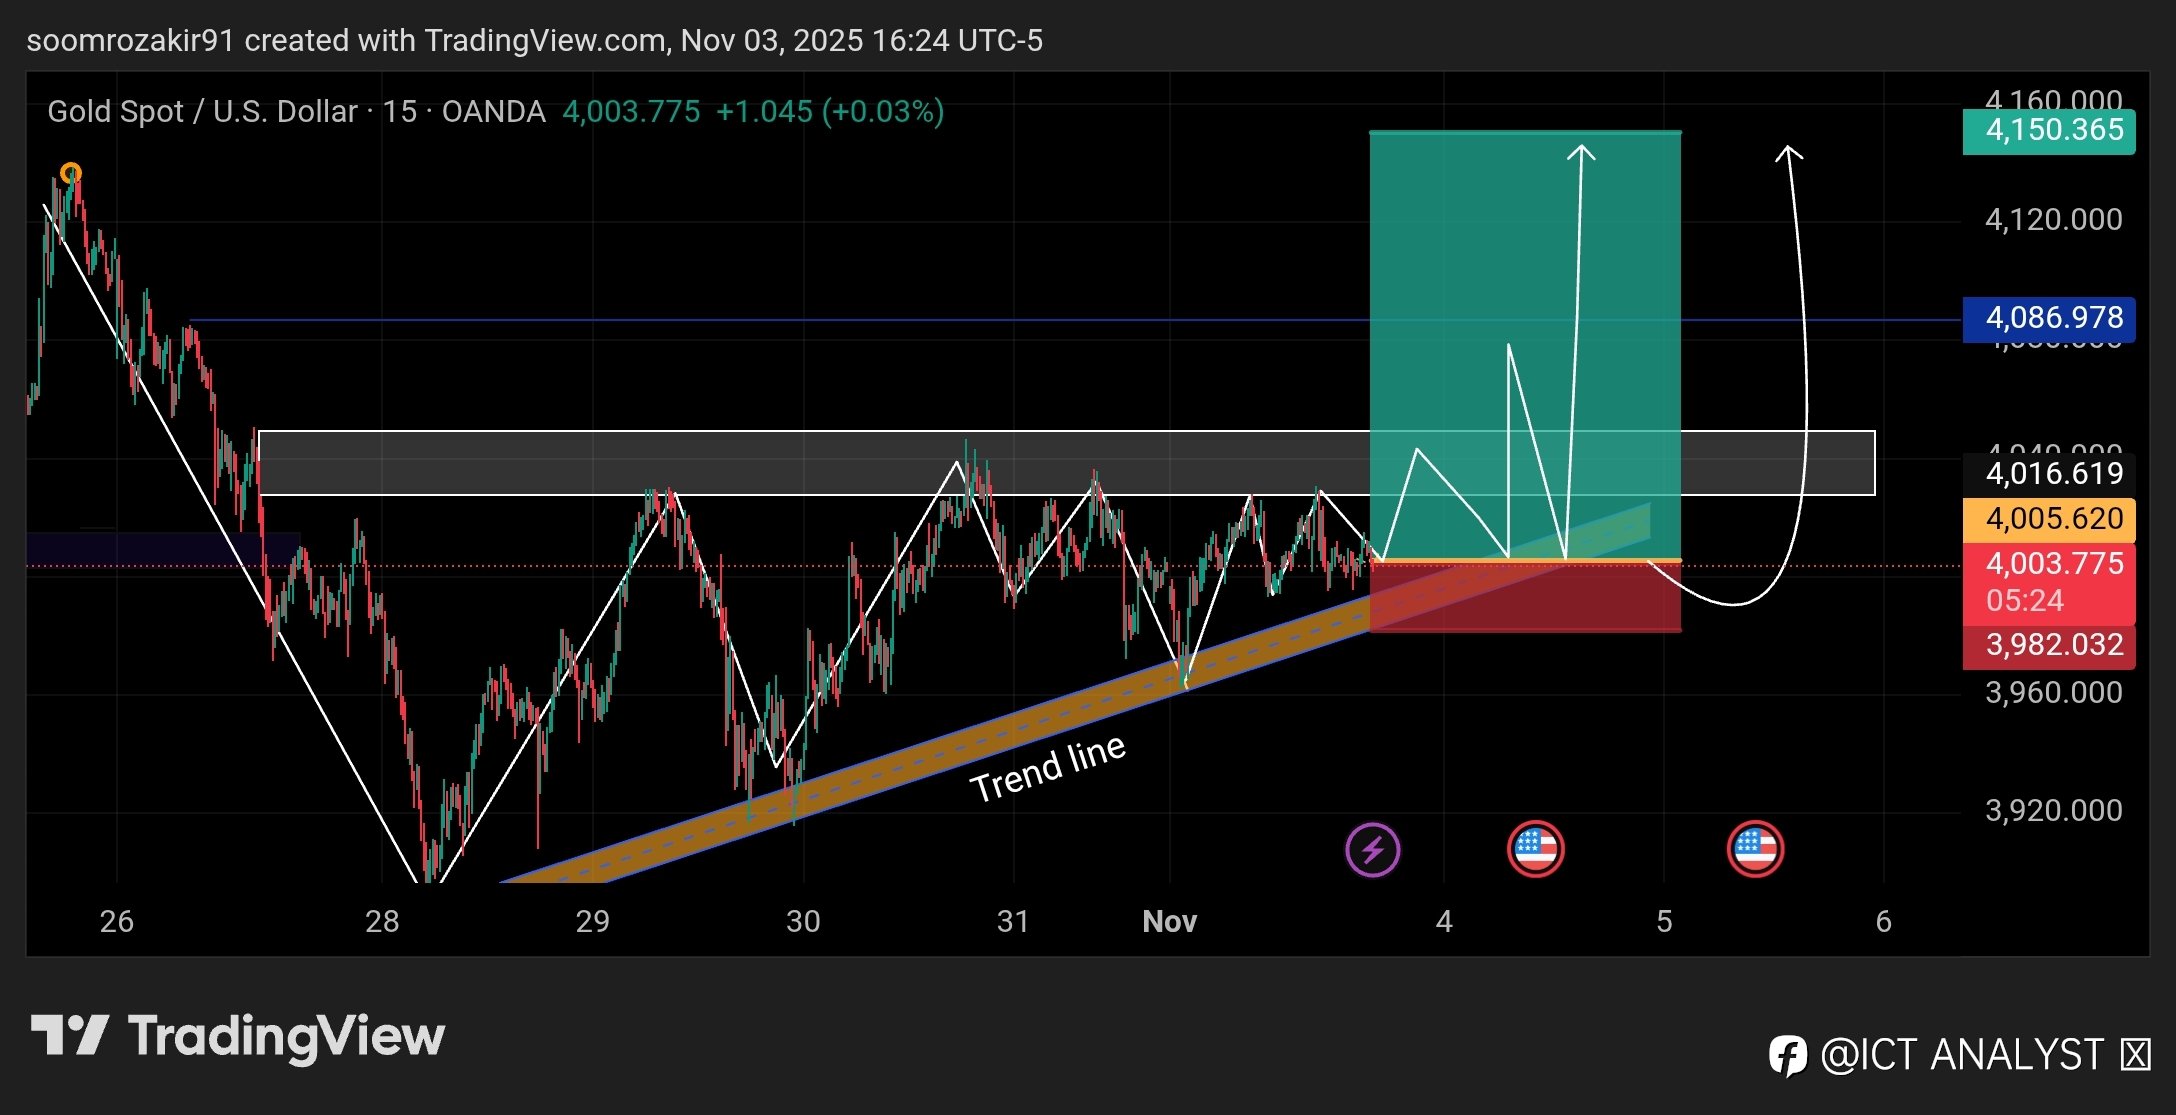2176x1115 pixels.
Task: Click the first US flag economic event icon
Action: [x=1535, y=850]
